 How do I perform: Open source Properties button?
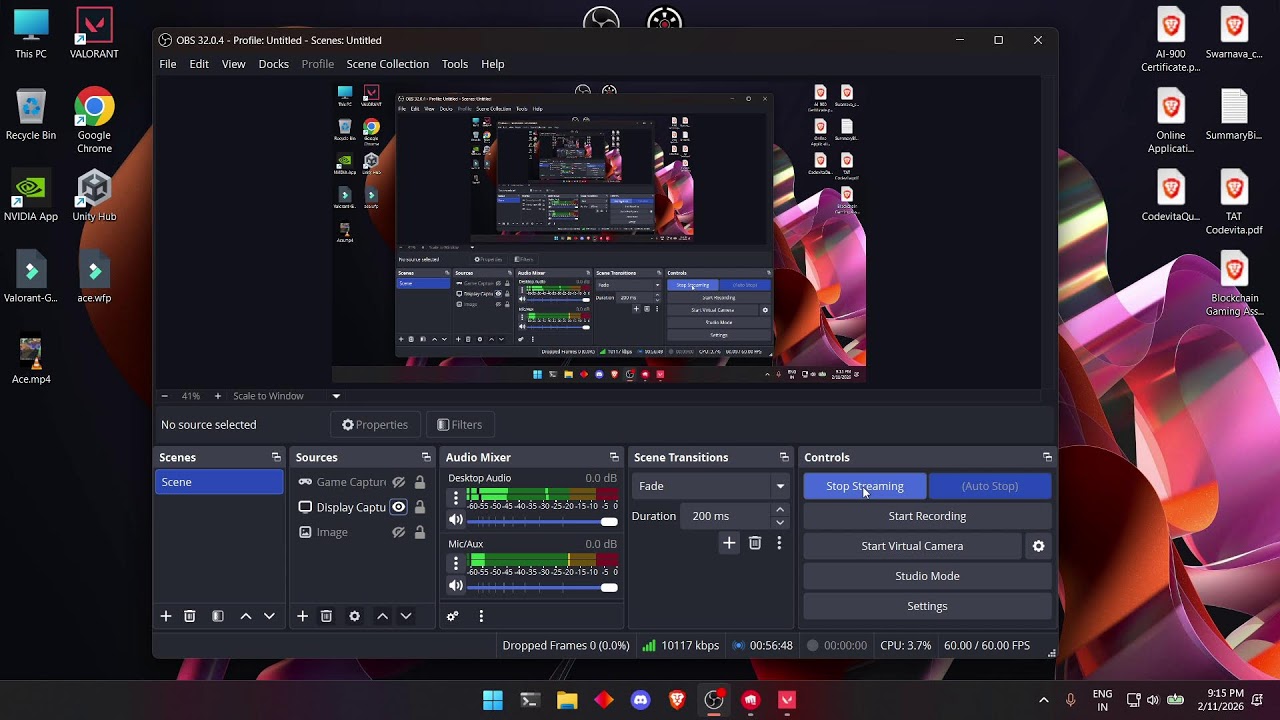pos(375,425)
